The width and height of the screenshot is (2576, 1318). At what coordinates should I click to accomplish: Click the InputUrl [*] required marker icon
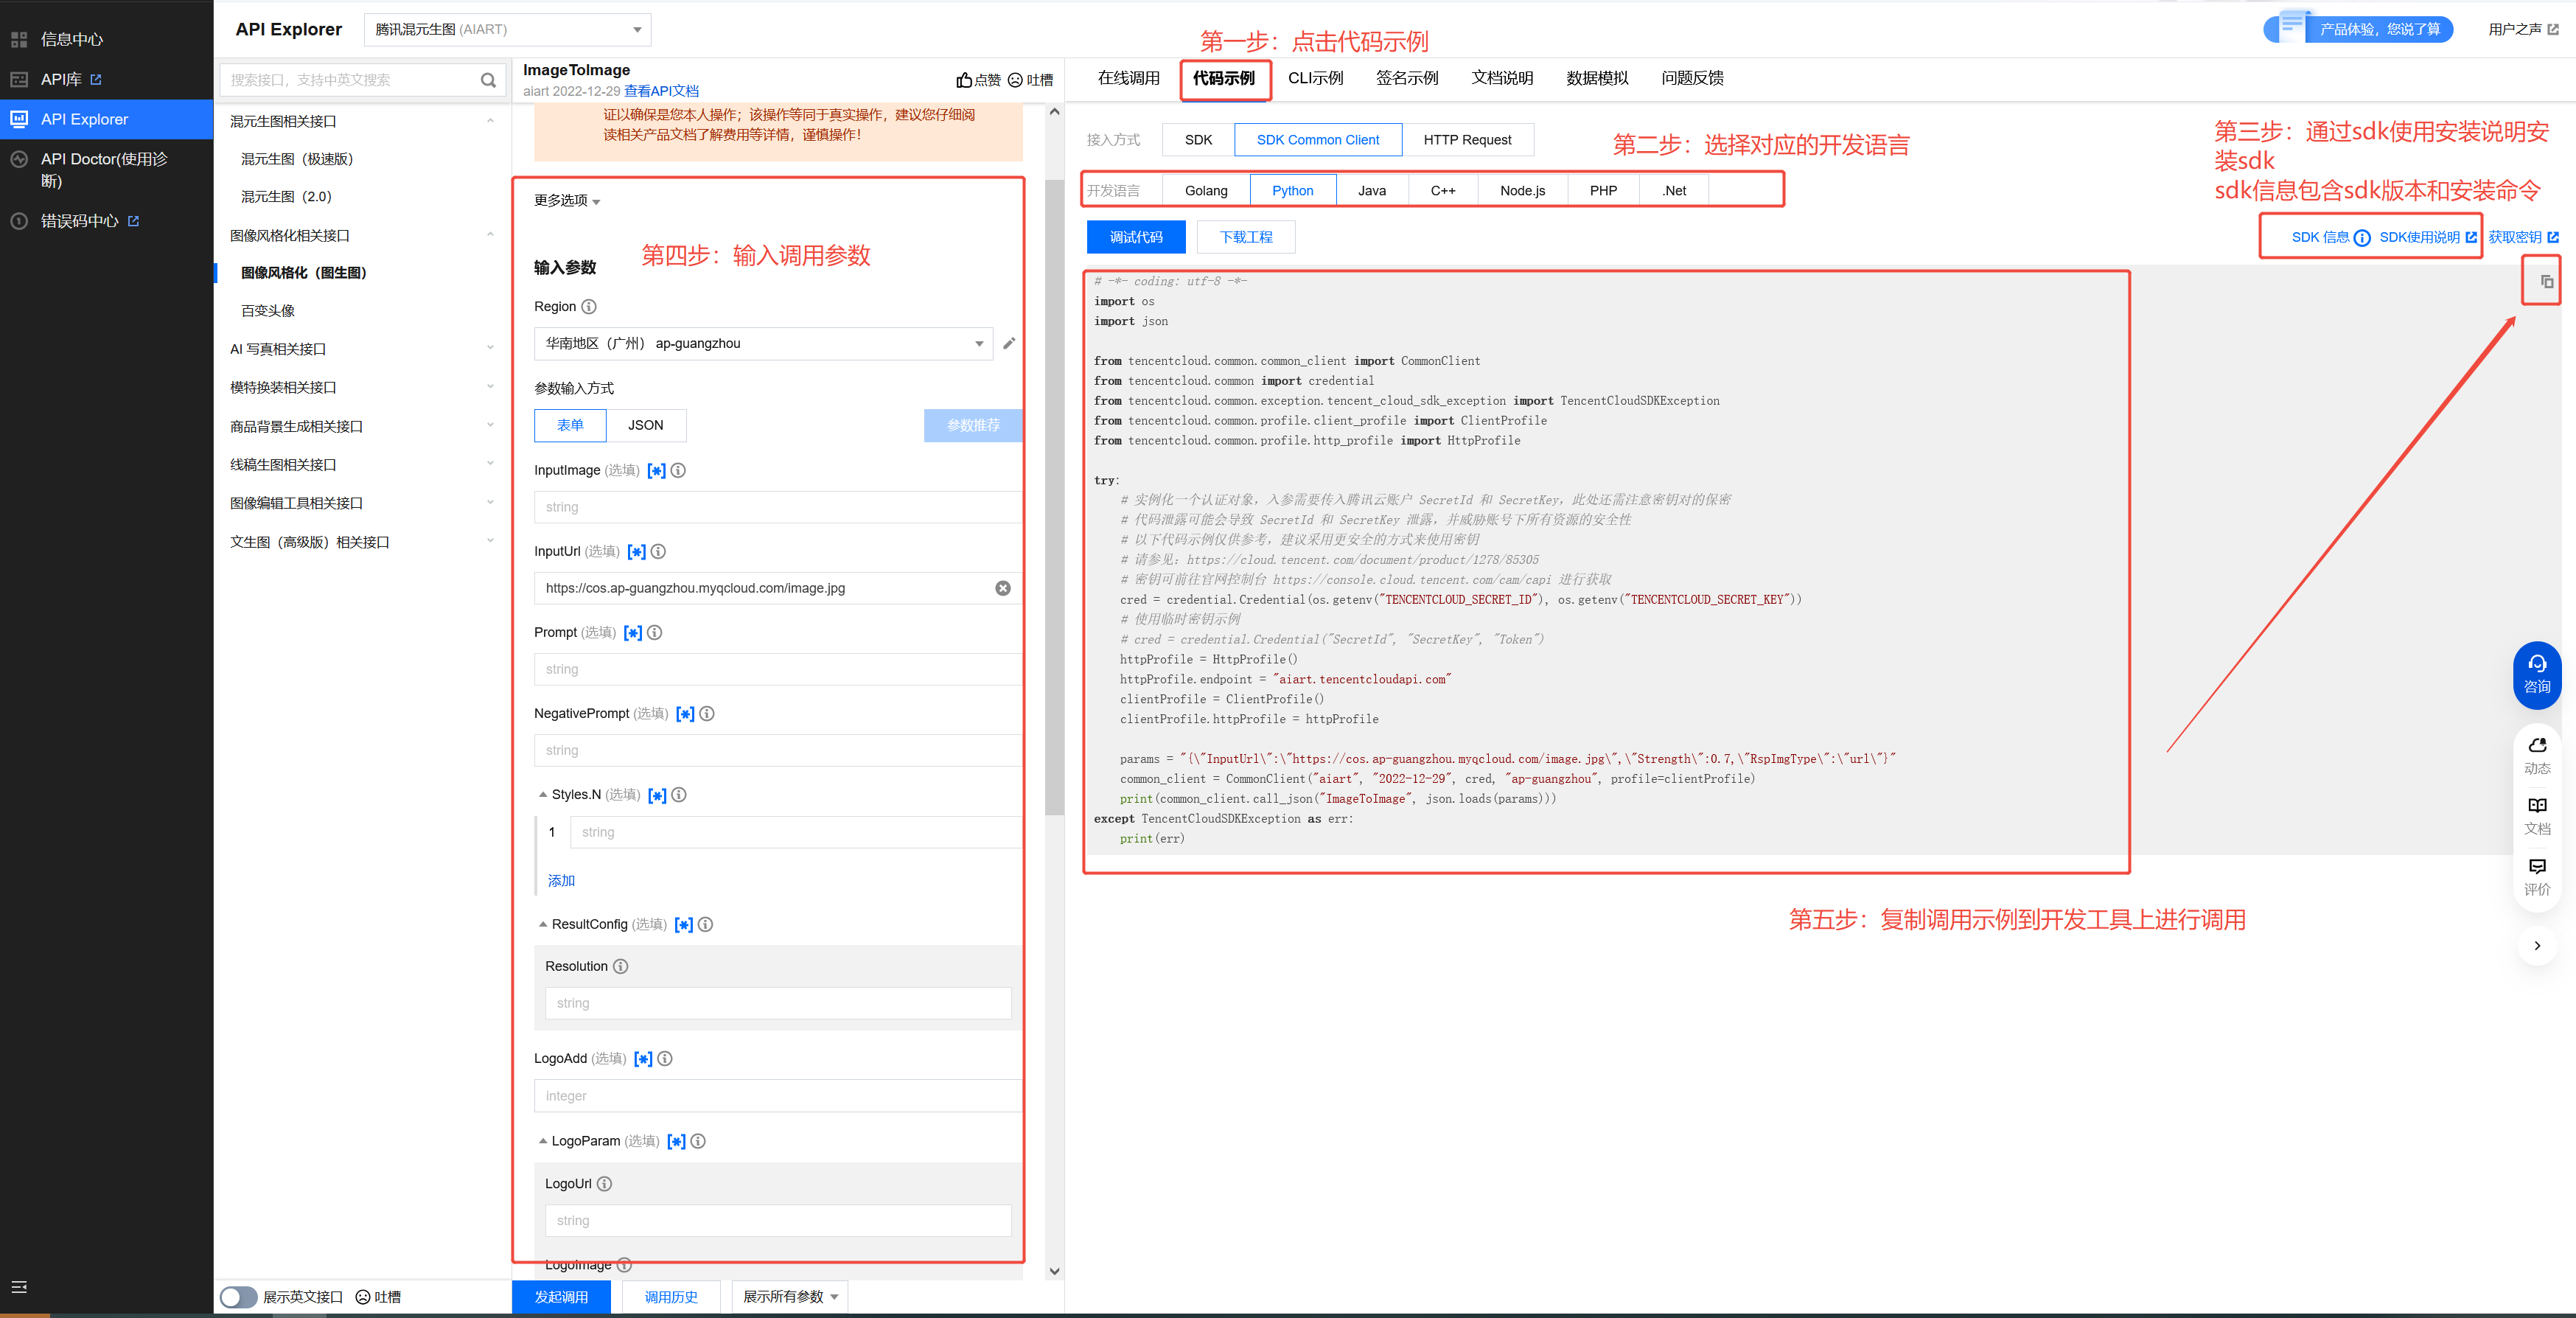(637, 551)
